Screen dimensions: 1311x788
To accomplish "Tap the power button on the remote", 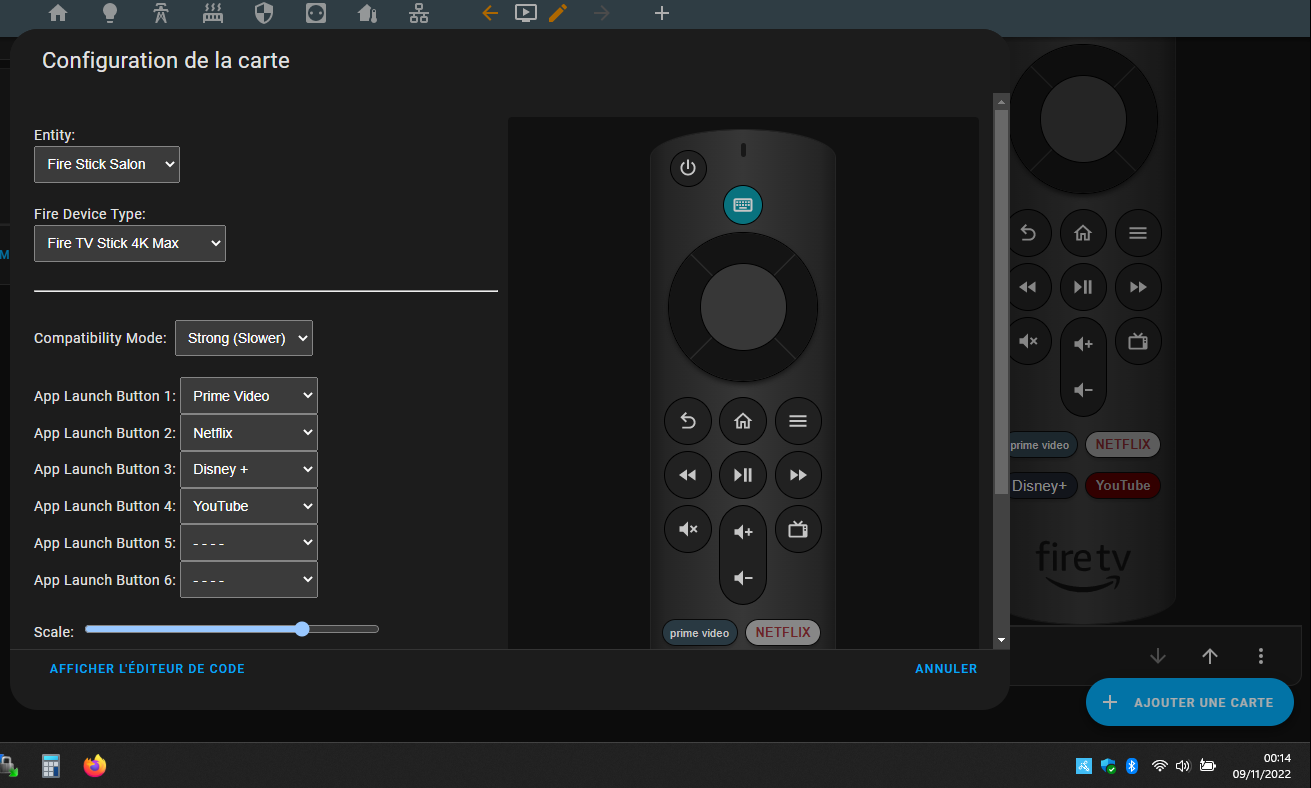I will pyautogui.click(x=688, y=168).
